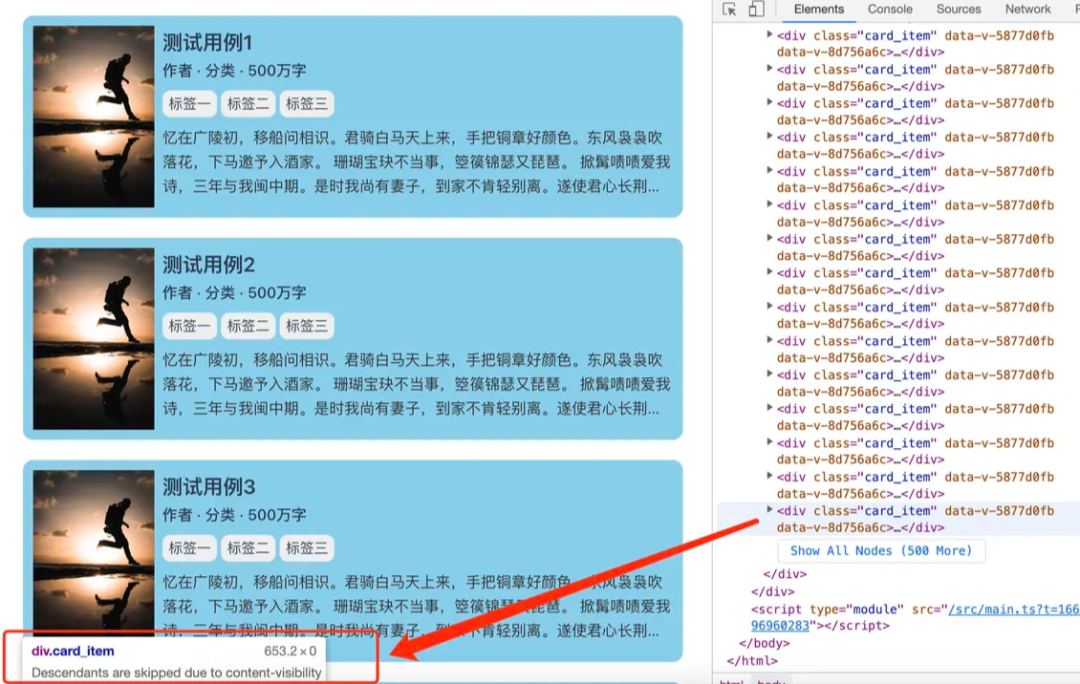Toggle the device toolbar icon
This screenshot has width=1080, height=684.
pyautogui.click(x=756, y=9)
